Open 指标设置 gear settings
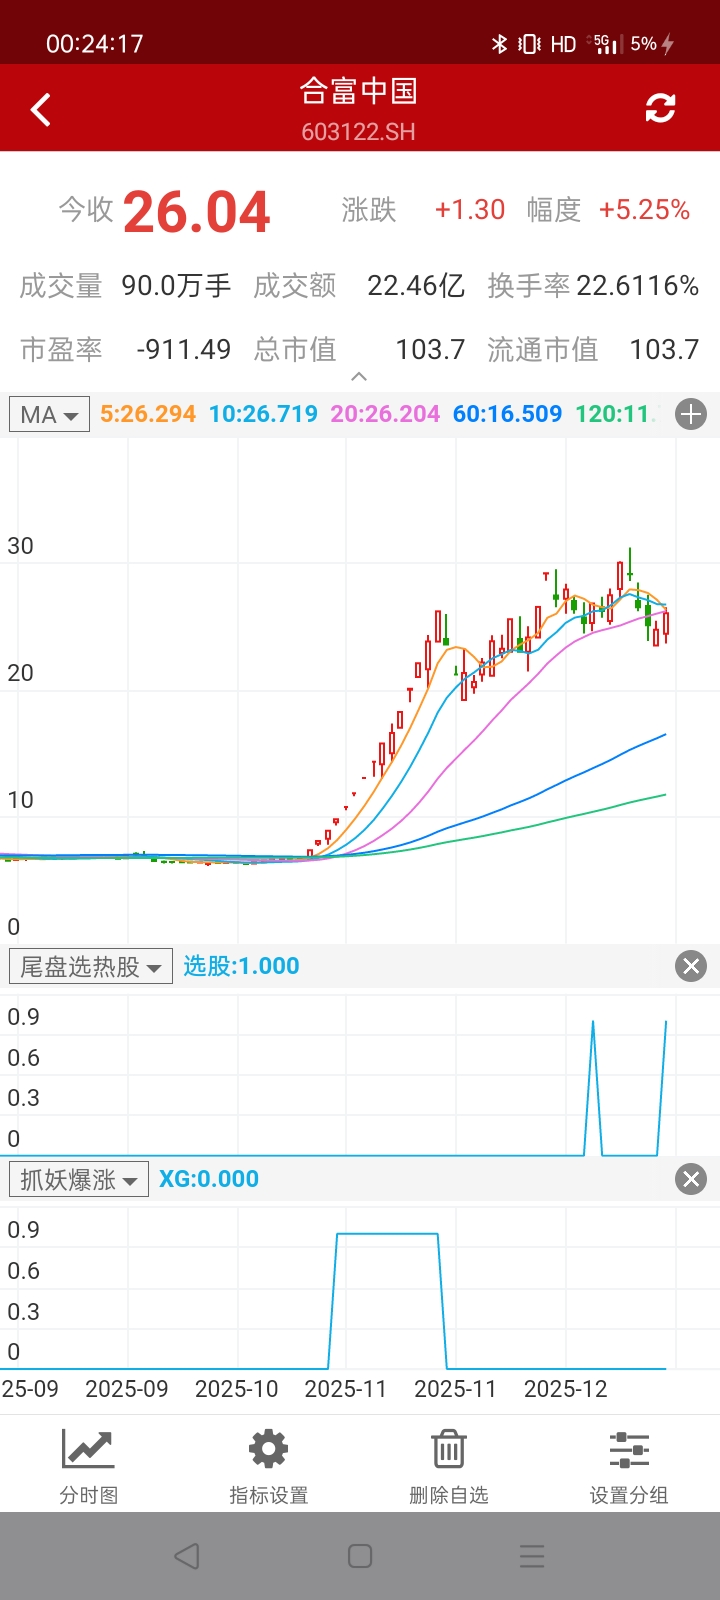 268,1465
